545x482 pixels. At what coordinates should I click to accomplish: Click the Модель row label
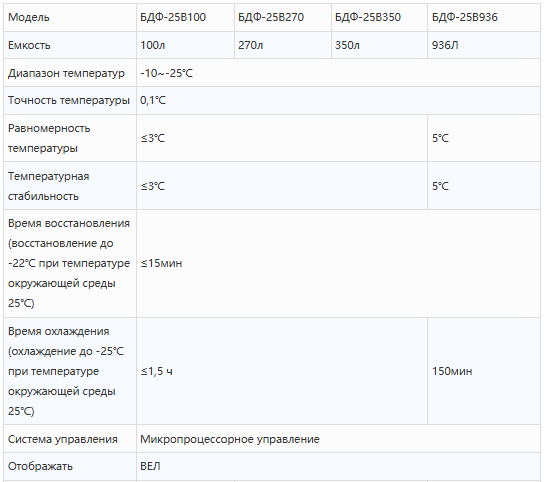[29, 17]
